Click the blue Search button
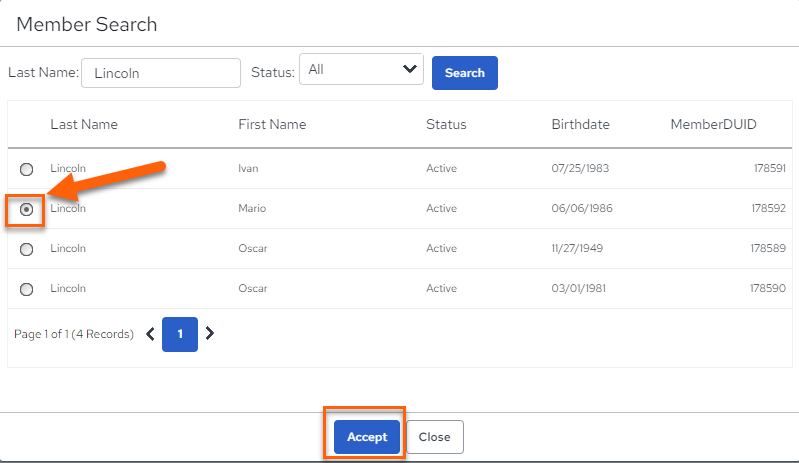 pos(465,73)
